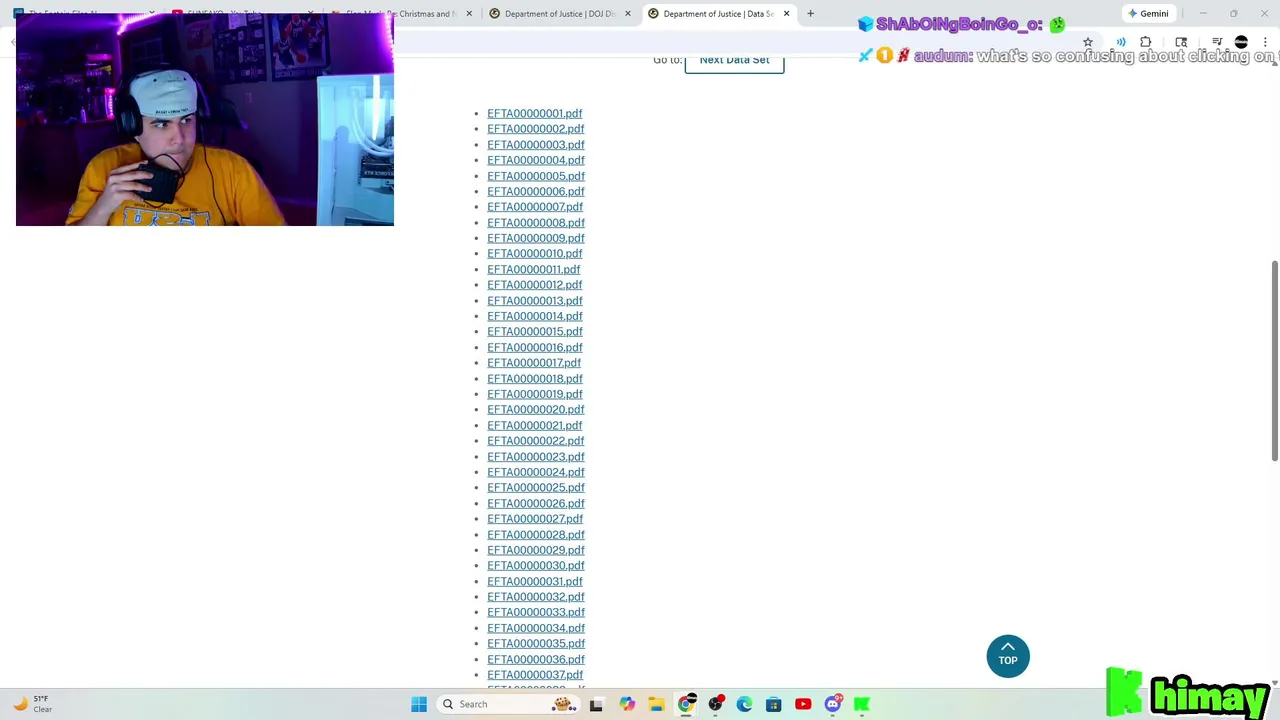
Task: Open Chrome media controls icon
Action: 1217,42
